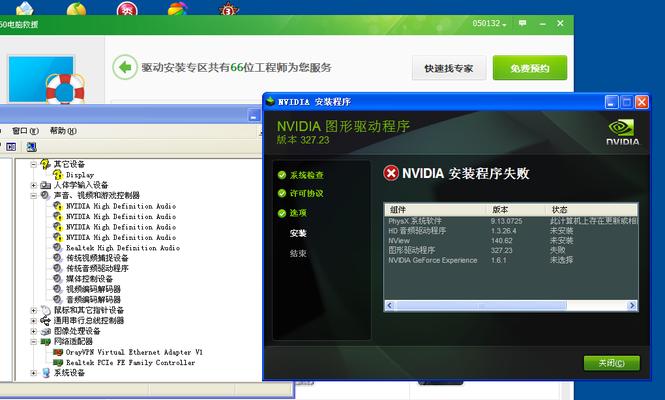Click the 网络适配器 category icon
The width and height of the screenshot is (665, 400).
(45, 341)
